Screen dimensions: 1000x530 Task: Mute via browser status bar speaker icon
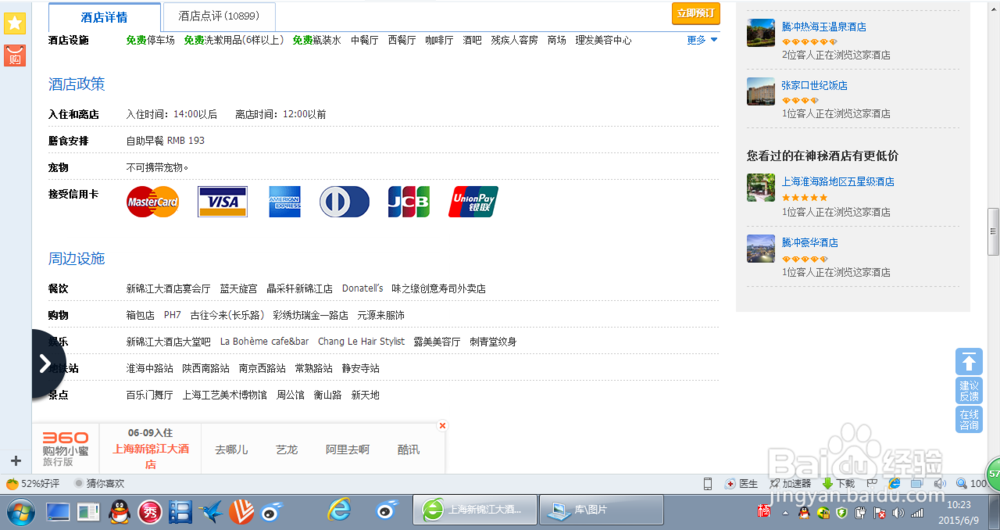coord(939,484)
